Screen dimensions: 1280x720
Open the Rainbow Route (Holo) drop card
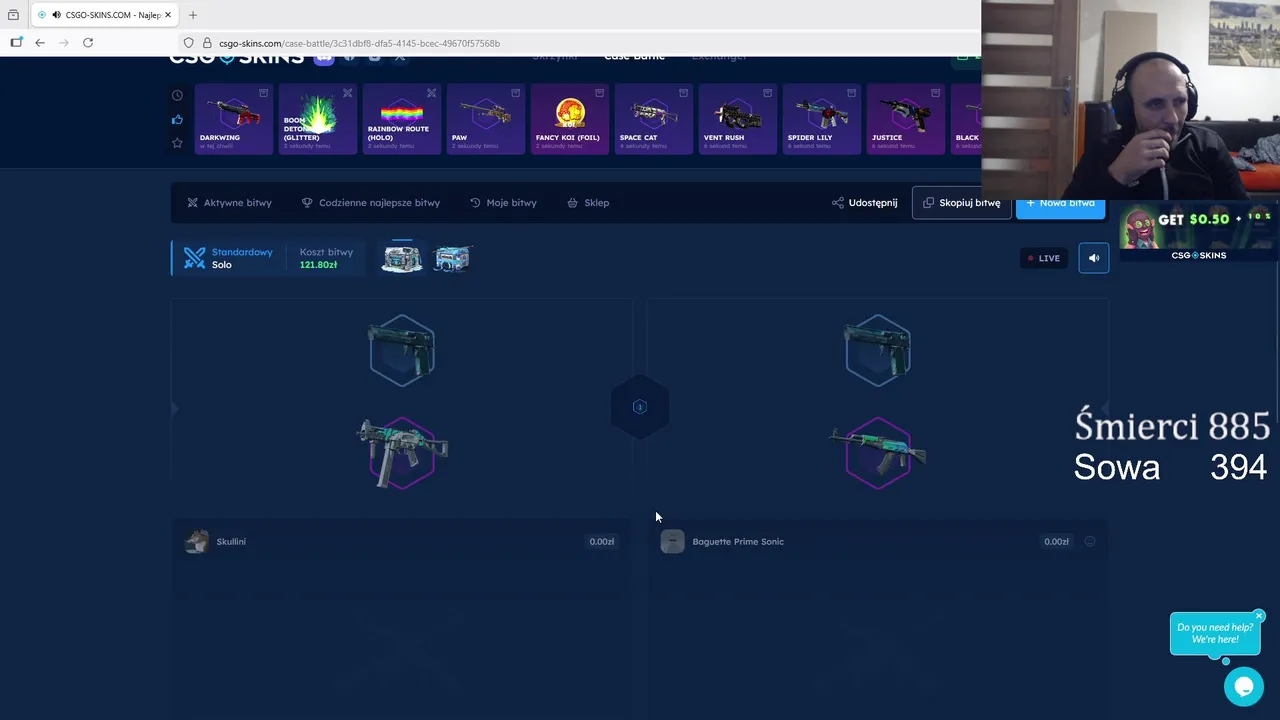(401, 119)
